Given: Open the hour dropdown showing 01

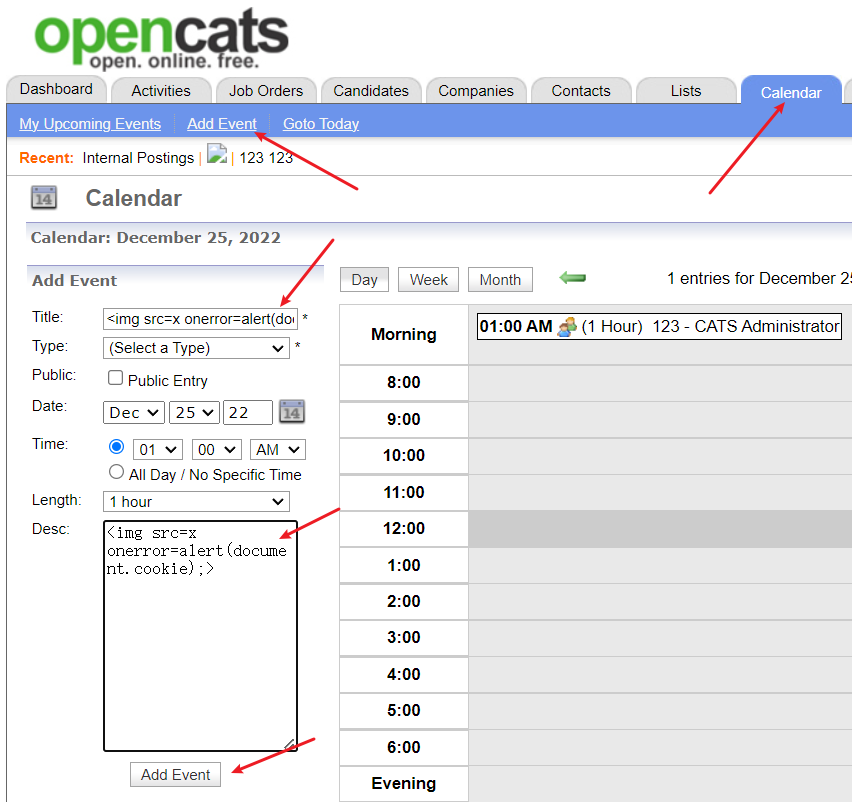Looking at the screenshot, I should [158, 450].
